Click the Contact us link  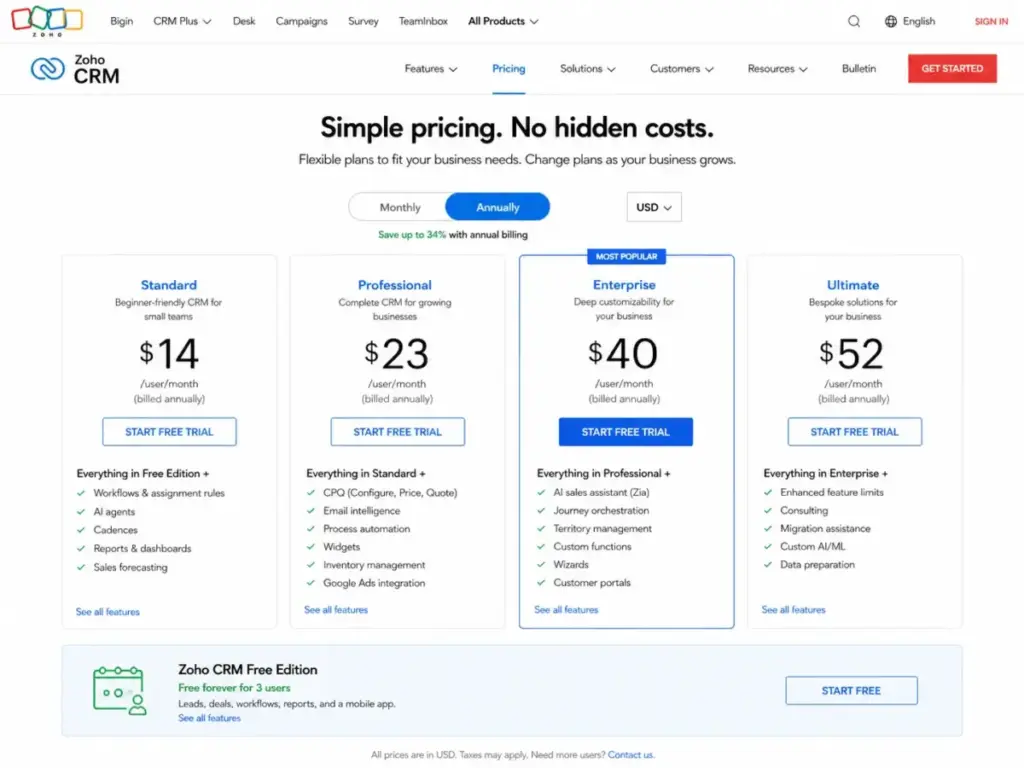pyautogui.click(x=630, y=754)
